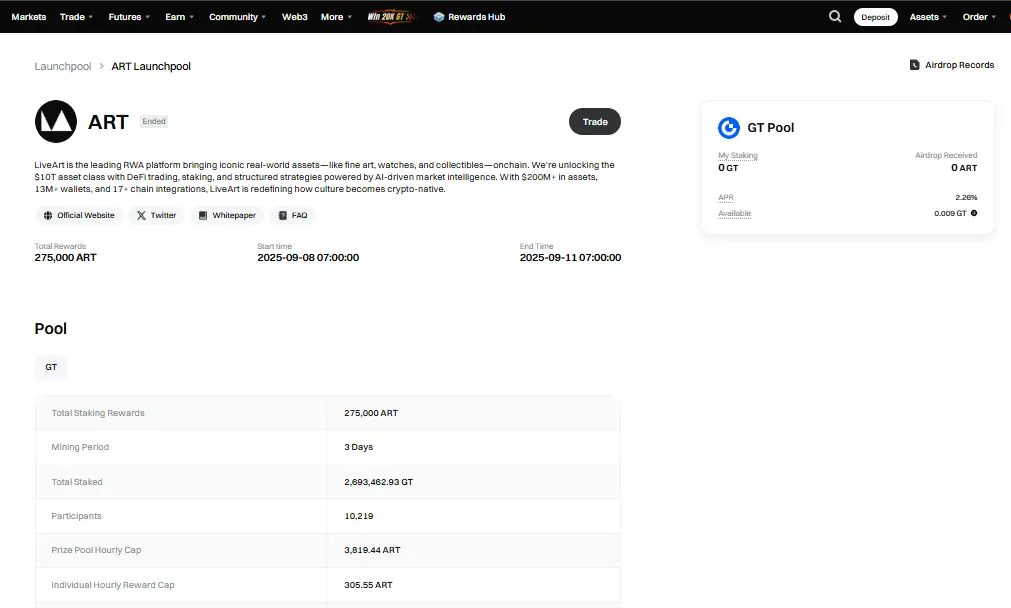Image resolution: width=1011 pixels, height=608 pixels.
Task: Click the Ended status badge
Action: pos(154,121)
